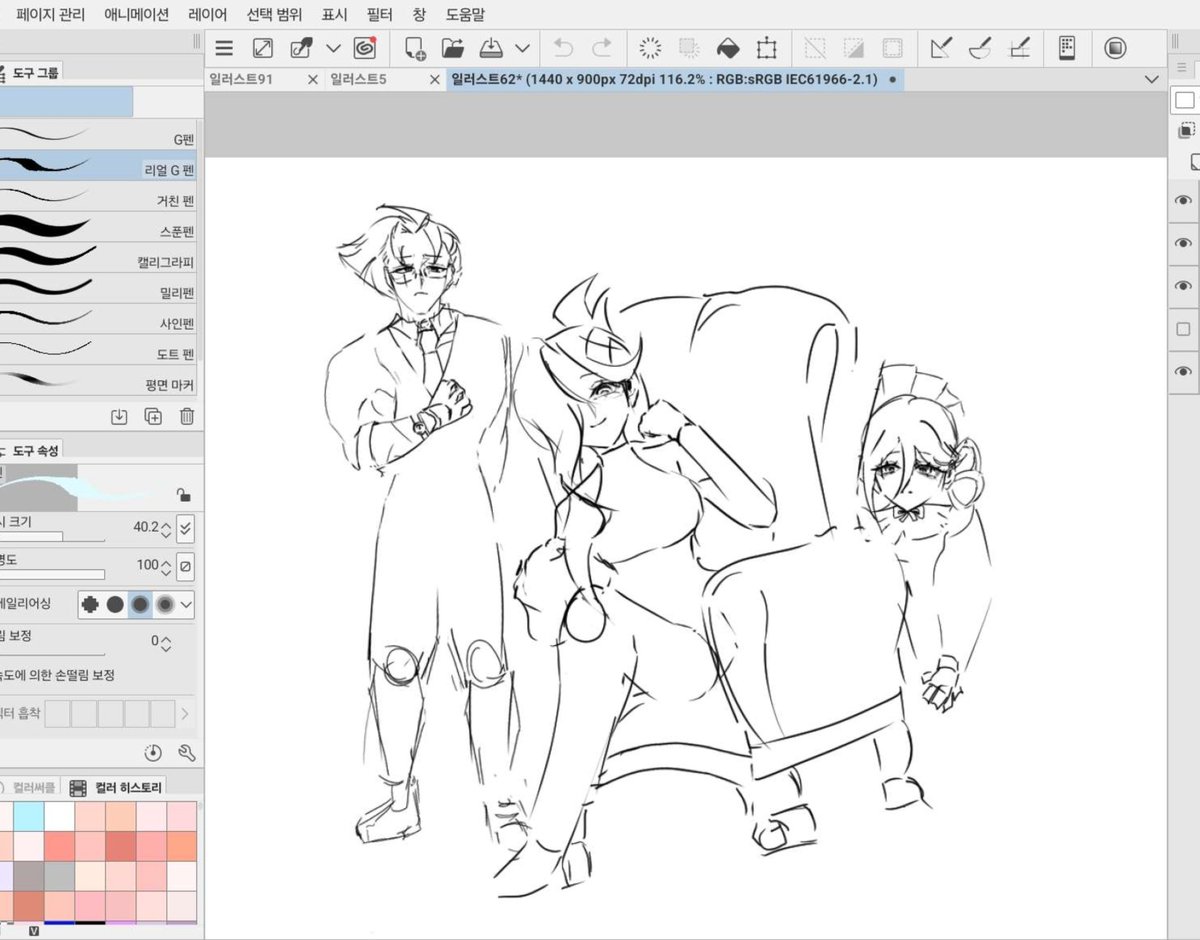Click the canvas resize arrow icon in toolbar
Screen dimensions: 1200x940
(x=262, y=48)
